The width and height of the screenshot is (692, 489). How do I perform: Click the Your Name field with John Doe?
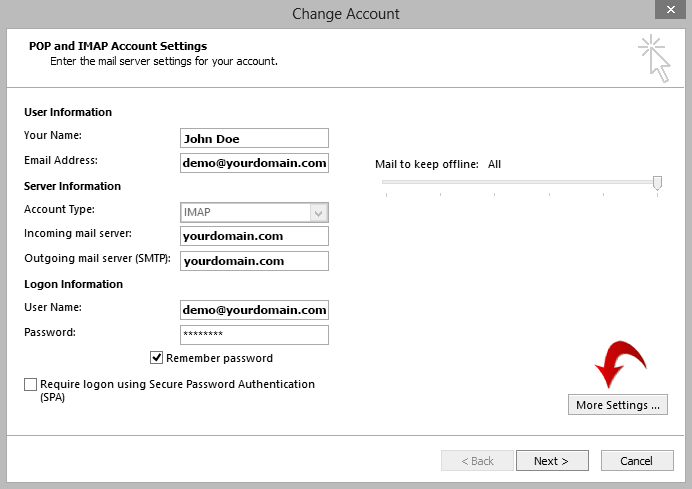click(x=254, y=138)
